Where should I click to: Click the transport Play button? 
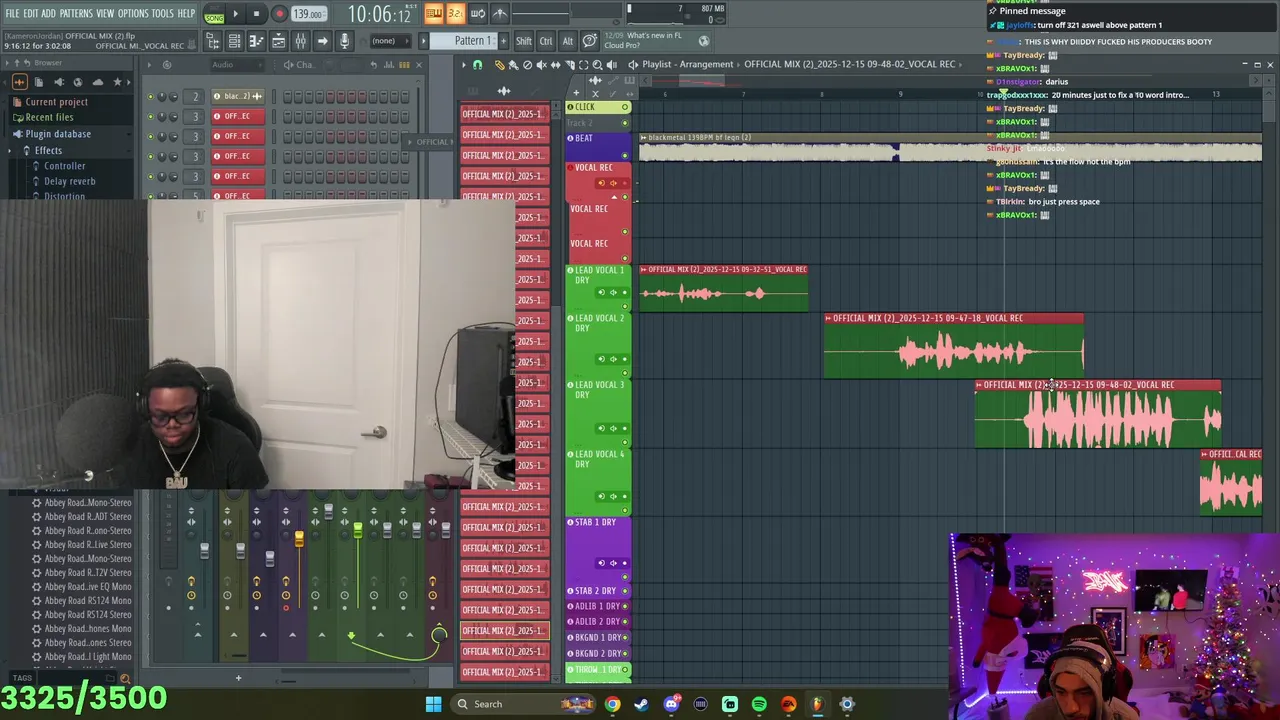click(236, 14)
